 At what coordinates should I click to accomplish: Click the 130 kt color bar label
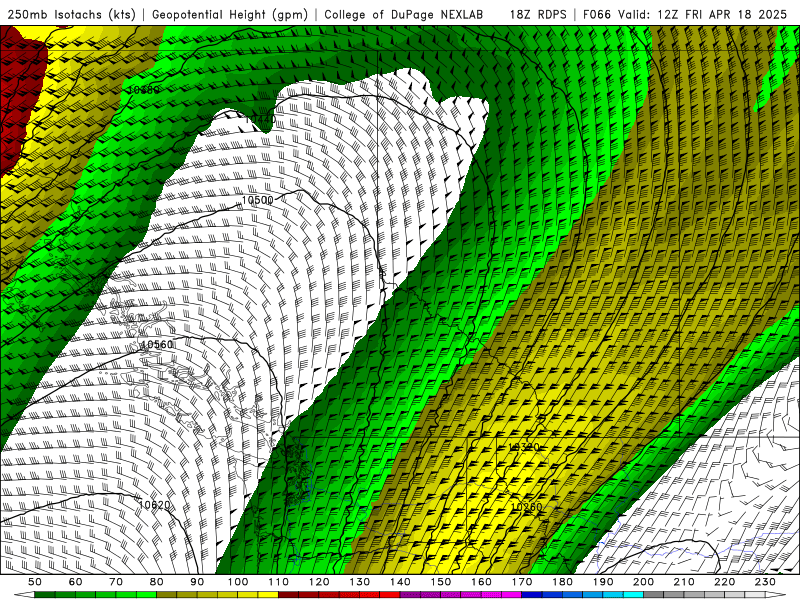(x=360, y=582)
